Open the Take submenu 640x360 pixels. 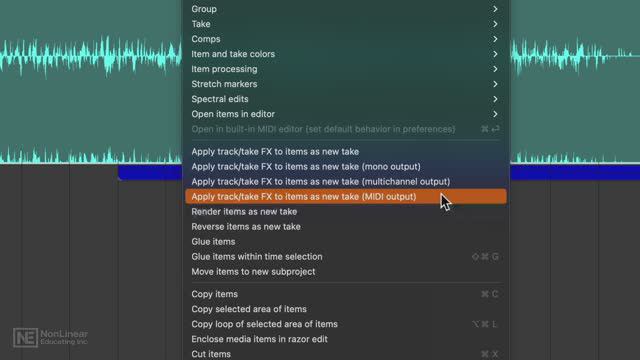click(346, 24)
